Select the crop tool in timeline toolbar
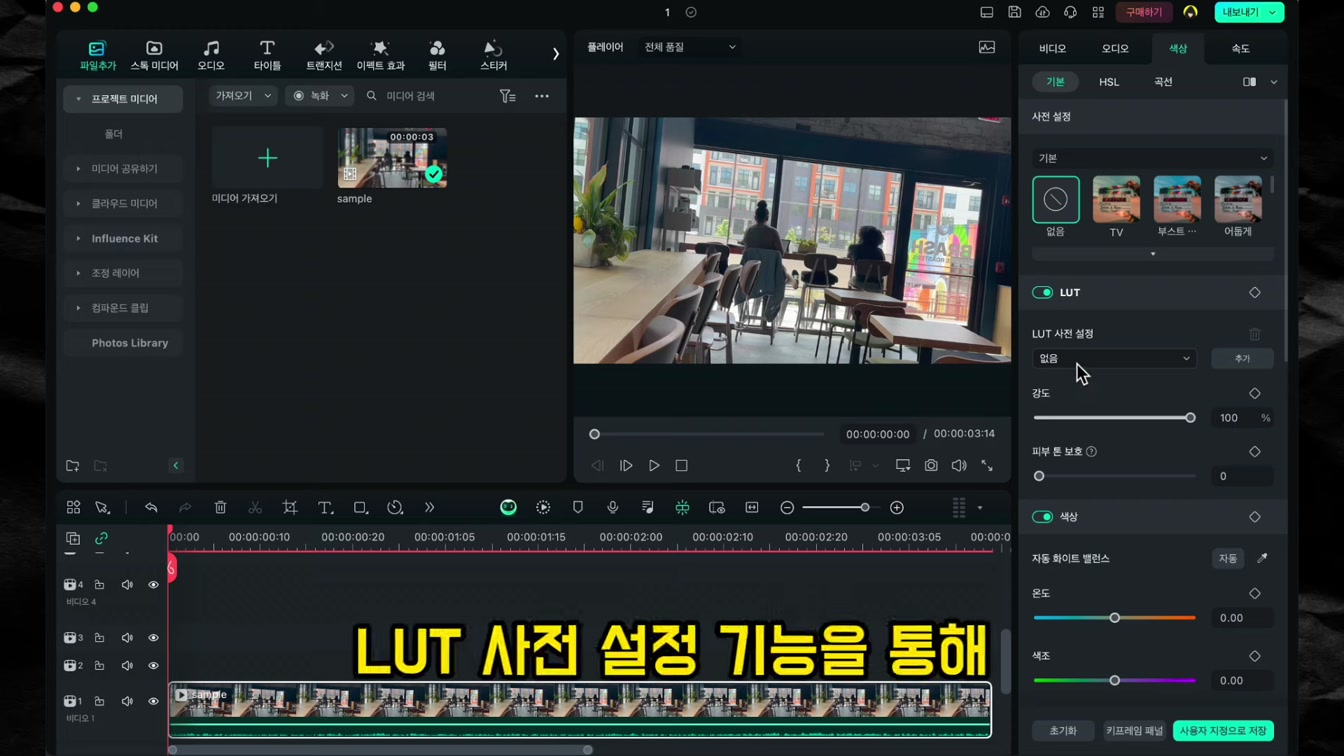 coord(290,508)
